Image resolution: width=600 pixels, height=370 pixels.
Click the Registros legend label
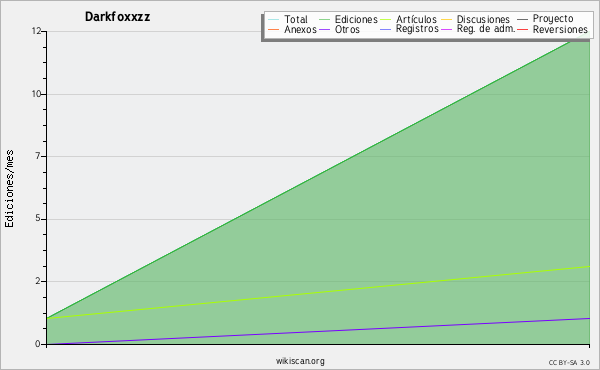tap(417, 29)
